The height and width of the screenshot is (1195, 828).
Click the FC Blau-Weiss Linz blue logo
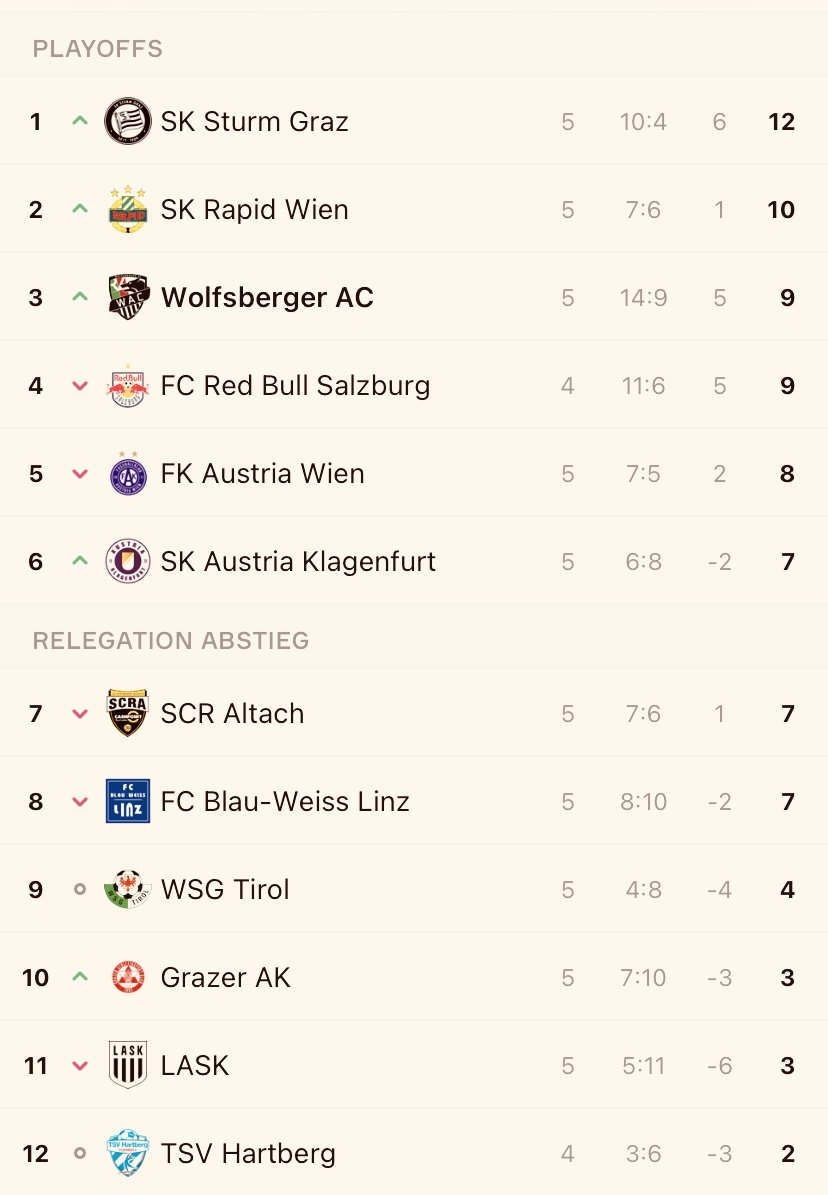pos(127,802)
